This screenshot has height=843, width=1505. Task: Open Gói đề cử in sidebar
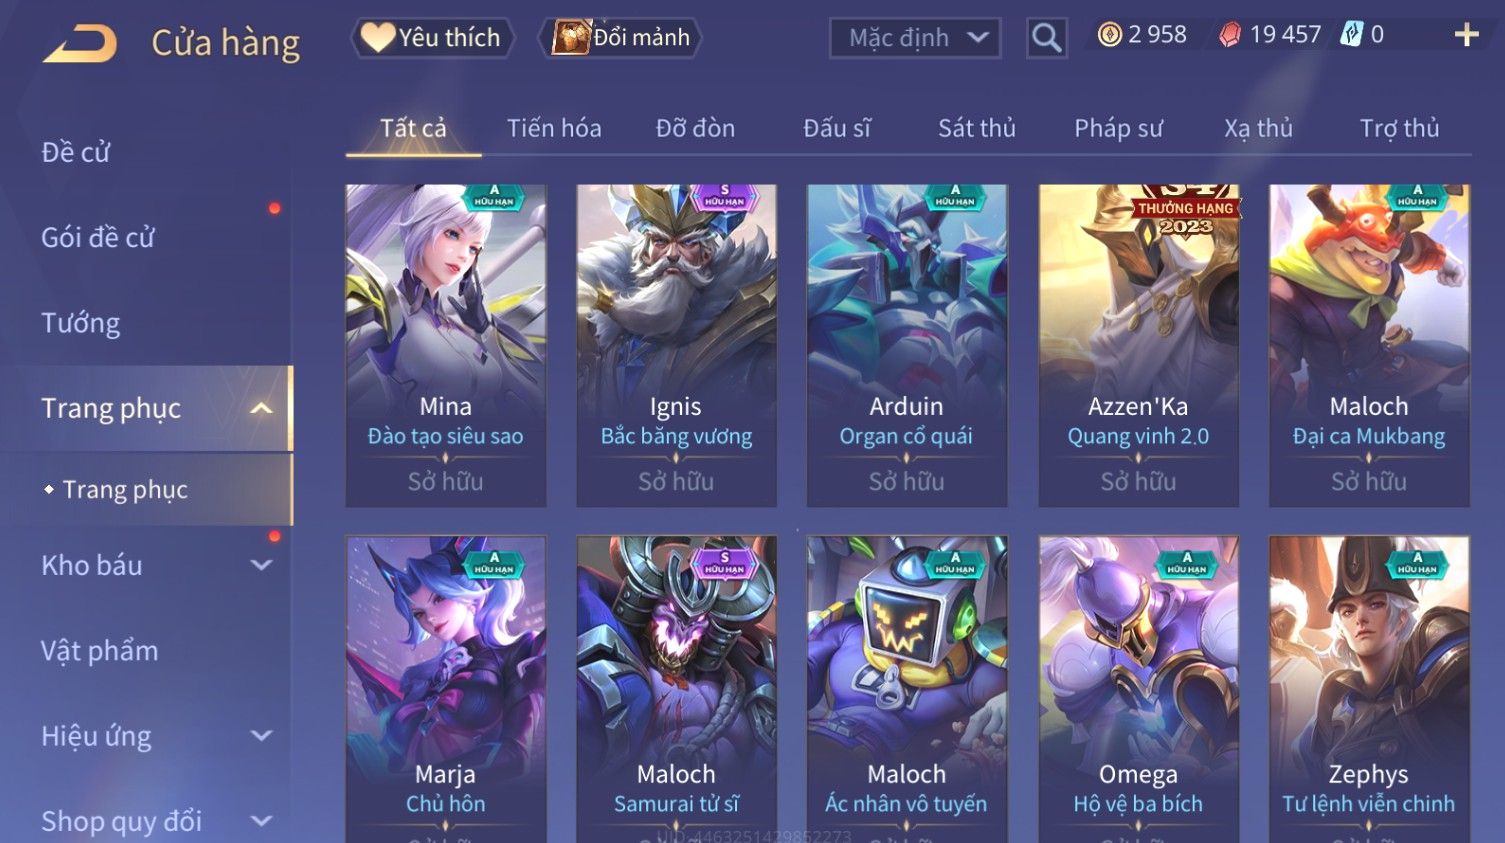pos(98,237)
